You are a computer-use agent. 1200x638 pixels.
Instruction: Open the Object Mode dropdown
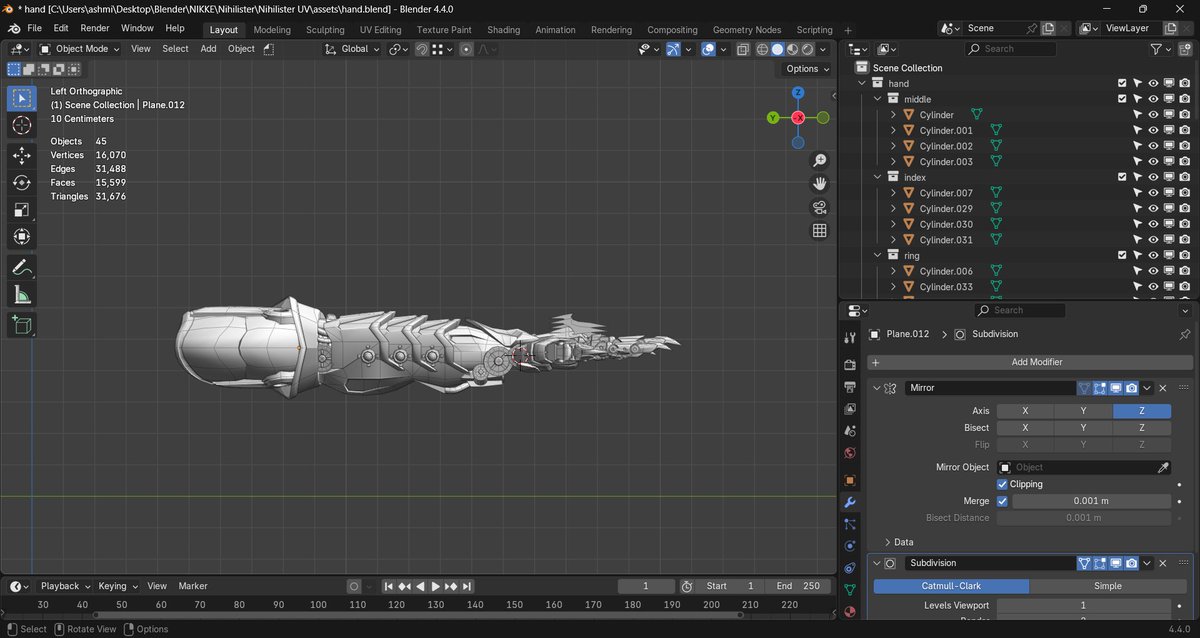82,49
